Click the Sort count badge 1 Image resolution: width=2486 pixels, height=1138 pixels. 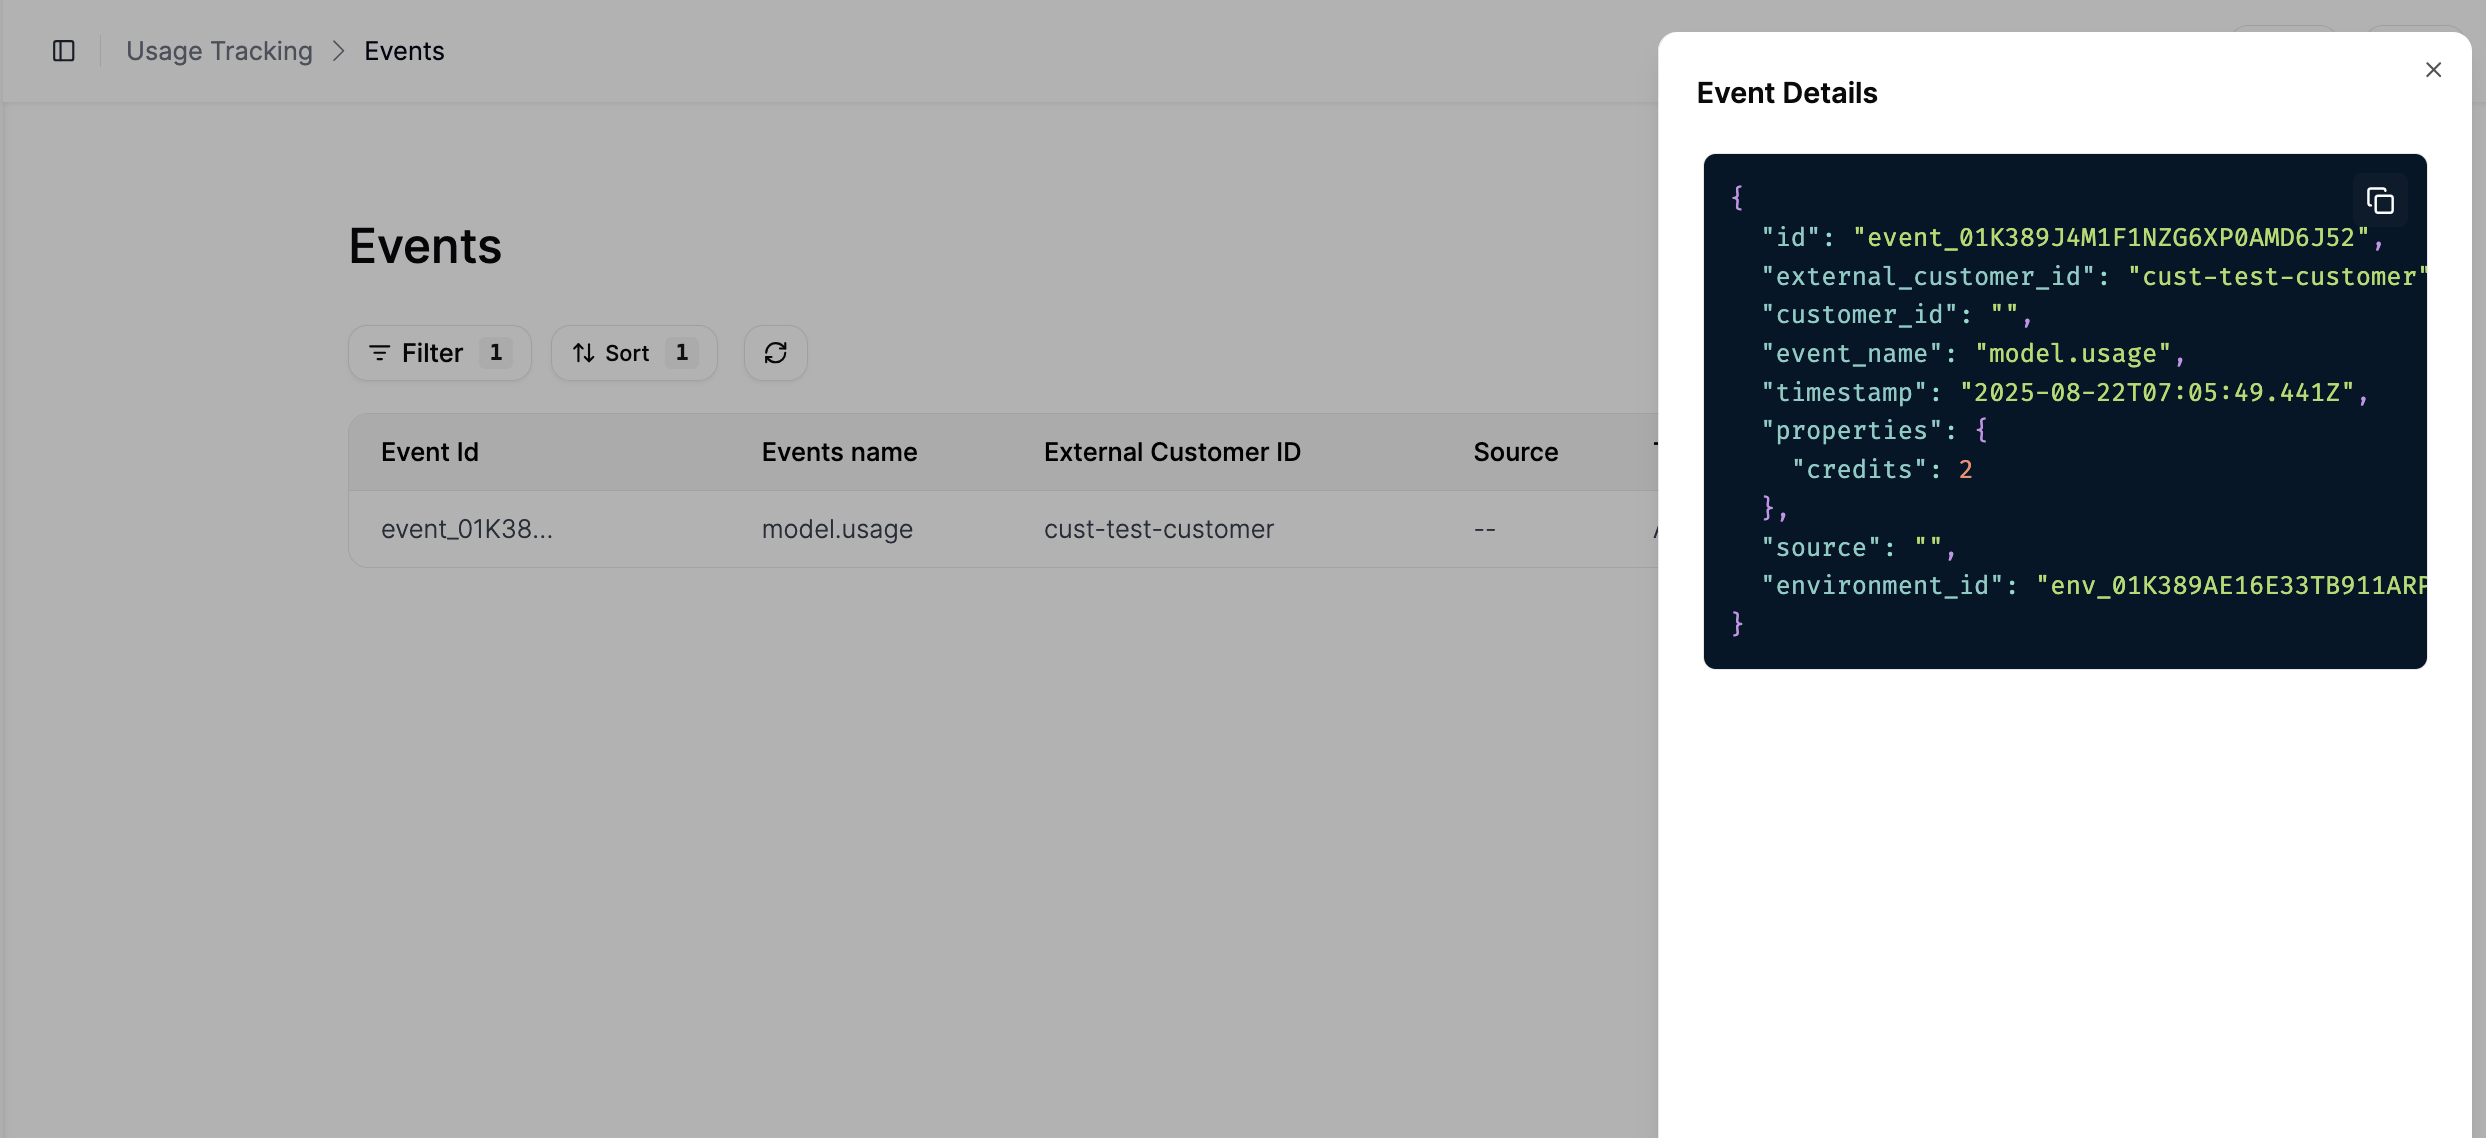(681, 353)
